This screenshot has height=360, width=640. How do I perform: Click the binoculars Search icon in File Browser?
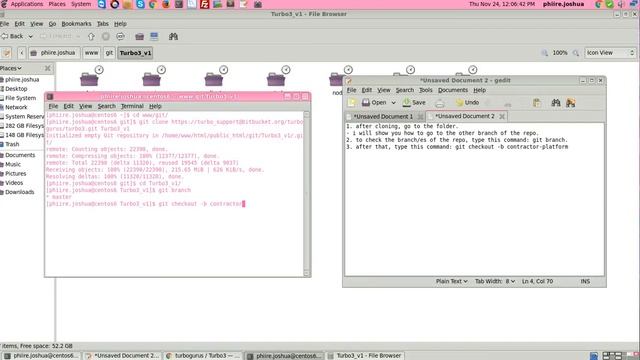point(173,36)
